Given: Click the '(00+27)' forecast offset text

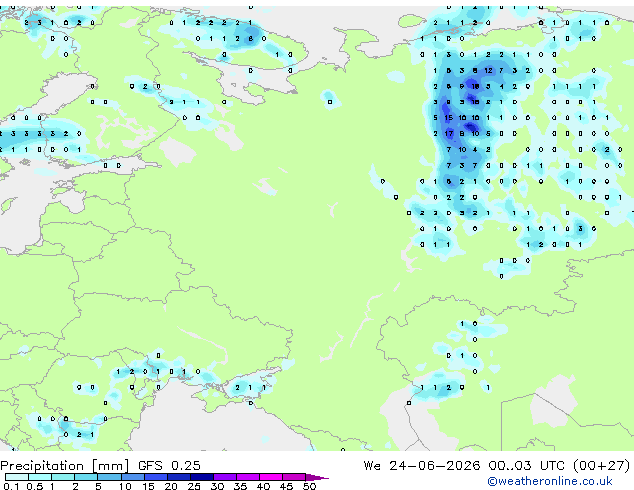Looking at the screenshot, I should point(601,466).
